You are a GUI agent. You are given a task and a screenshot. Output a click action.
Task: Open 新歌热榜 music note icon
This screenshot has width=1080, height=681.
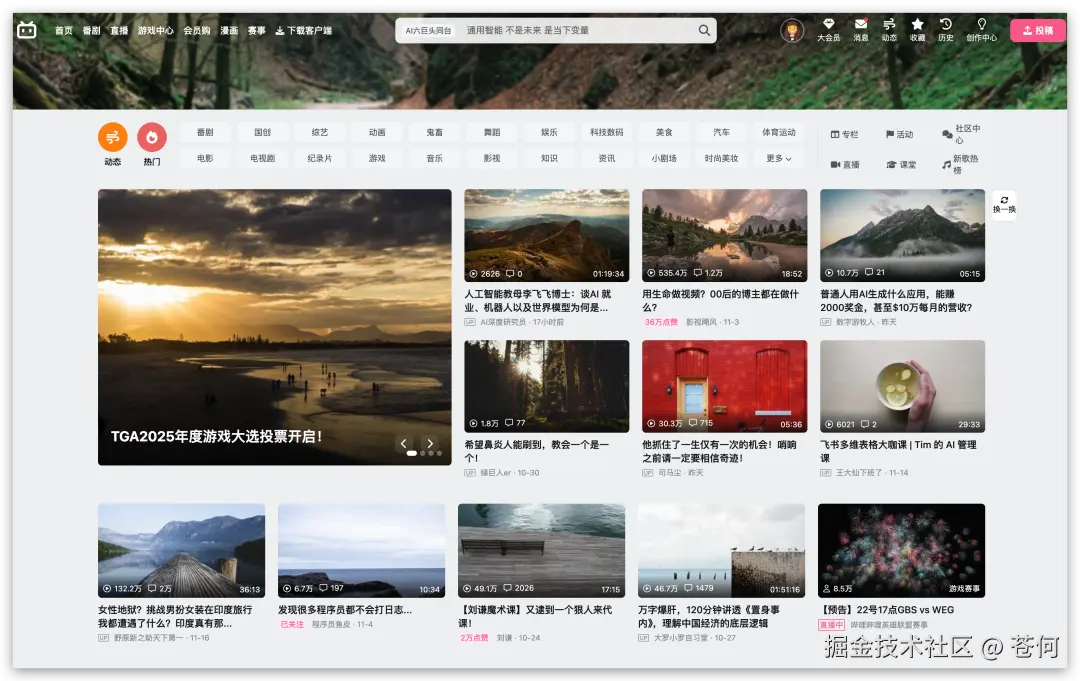tap(947, 165)
